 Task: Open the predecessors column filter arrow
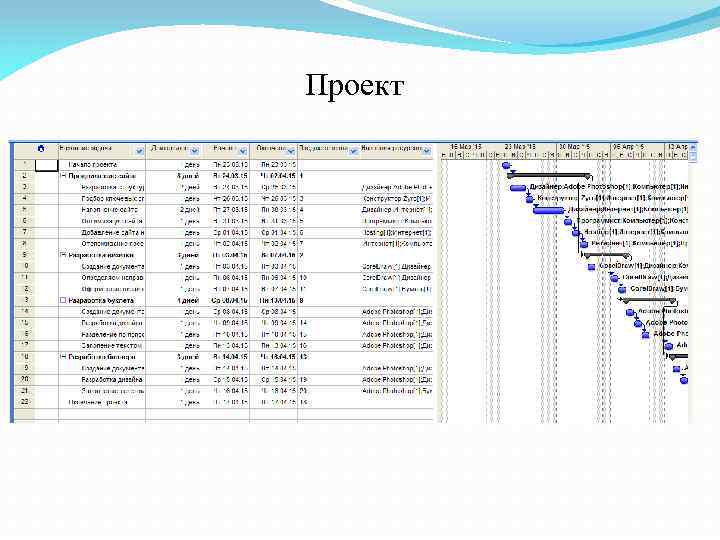(354, 151)
